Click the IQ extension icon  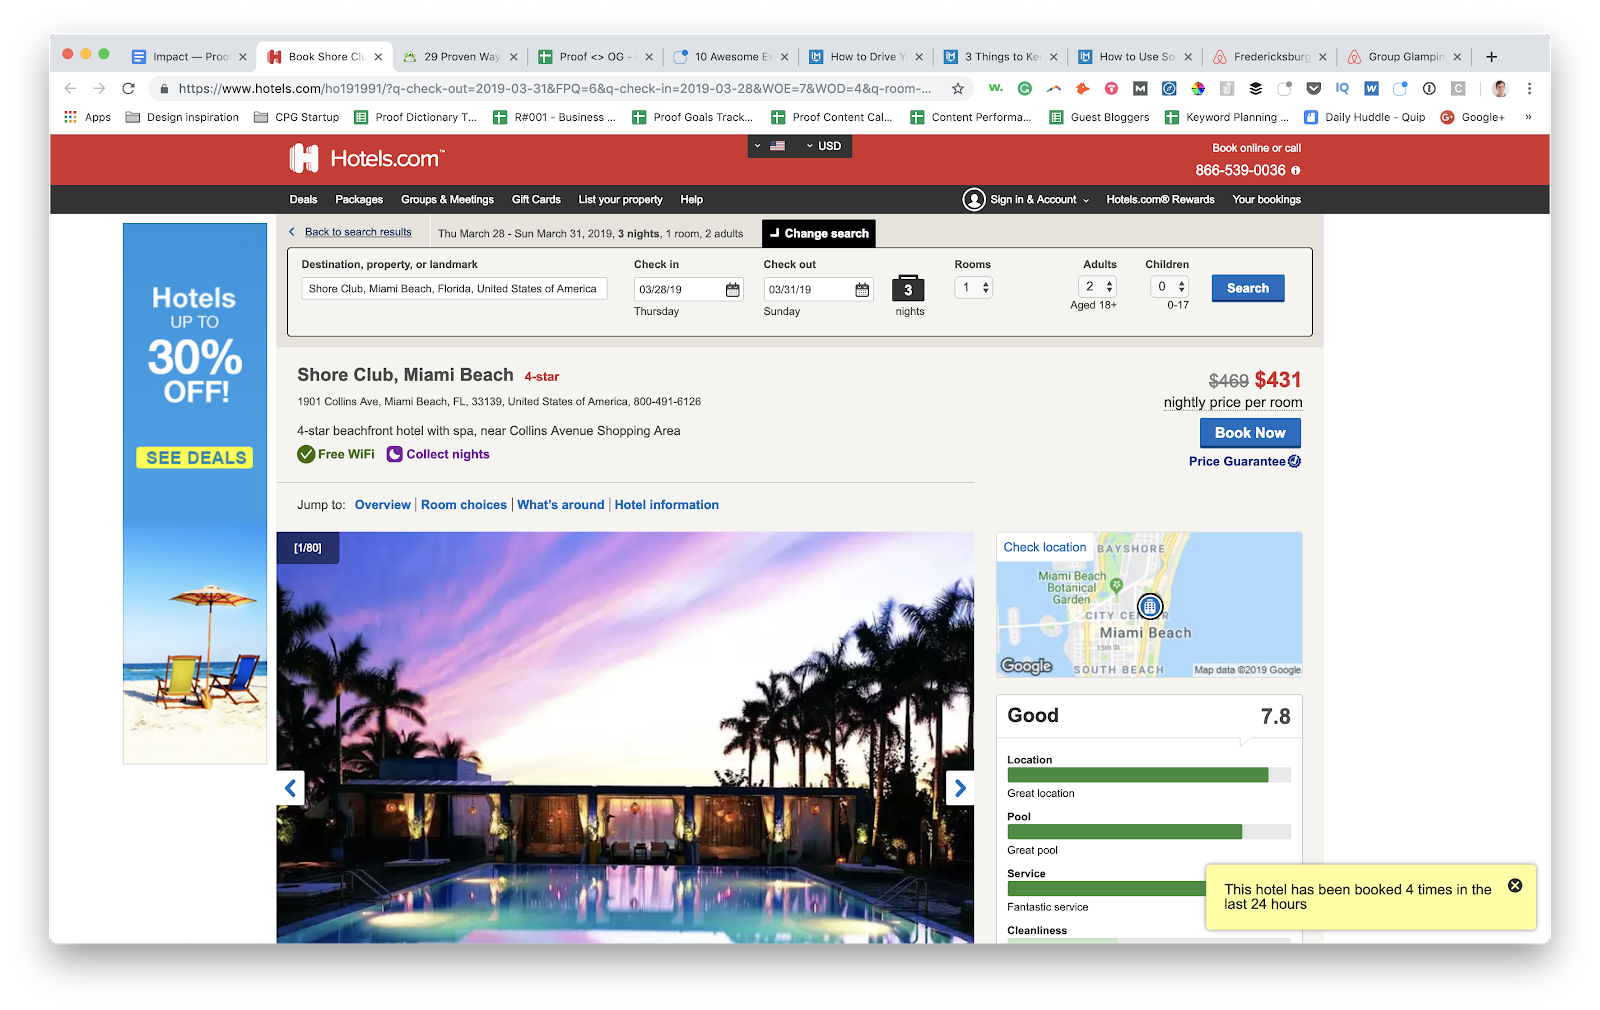1342,88
